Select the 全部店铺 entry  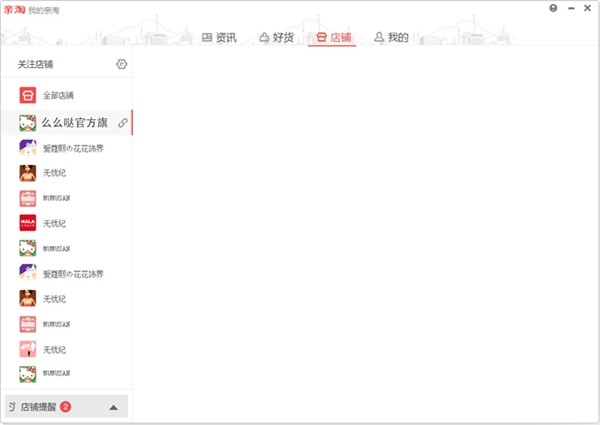tap(67, 95)
